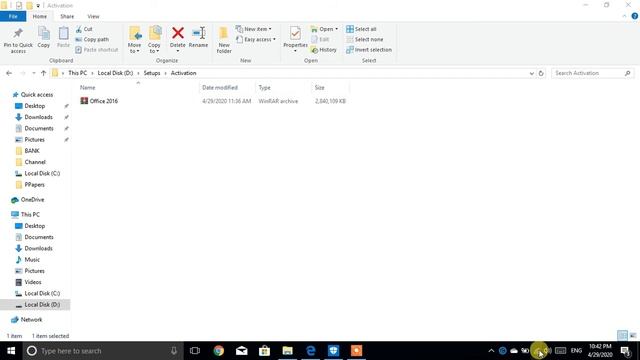Viewport: 640px width, 360px height.
Task: Cut the selected item
Action: pyautogui.click(x=84, y=29)
